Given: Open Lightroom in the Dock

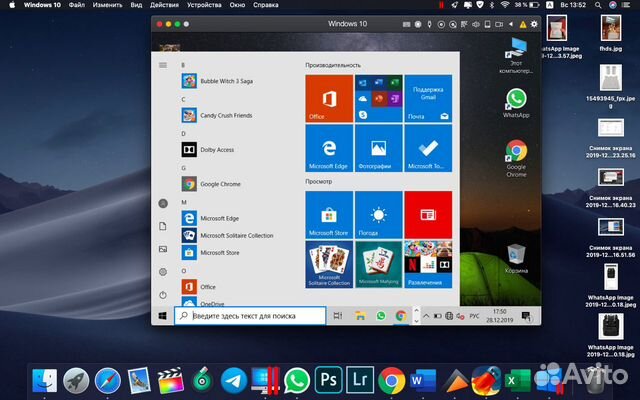Looking at the screenshot, I should tap(360, 380).
